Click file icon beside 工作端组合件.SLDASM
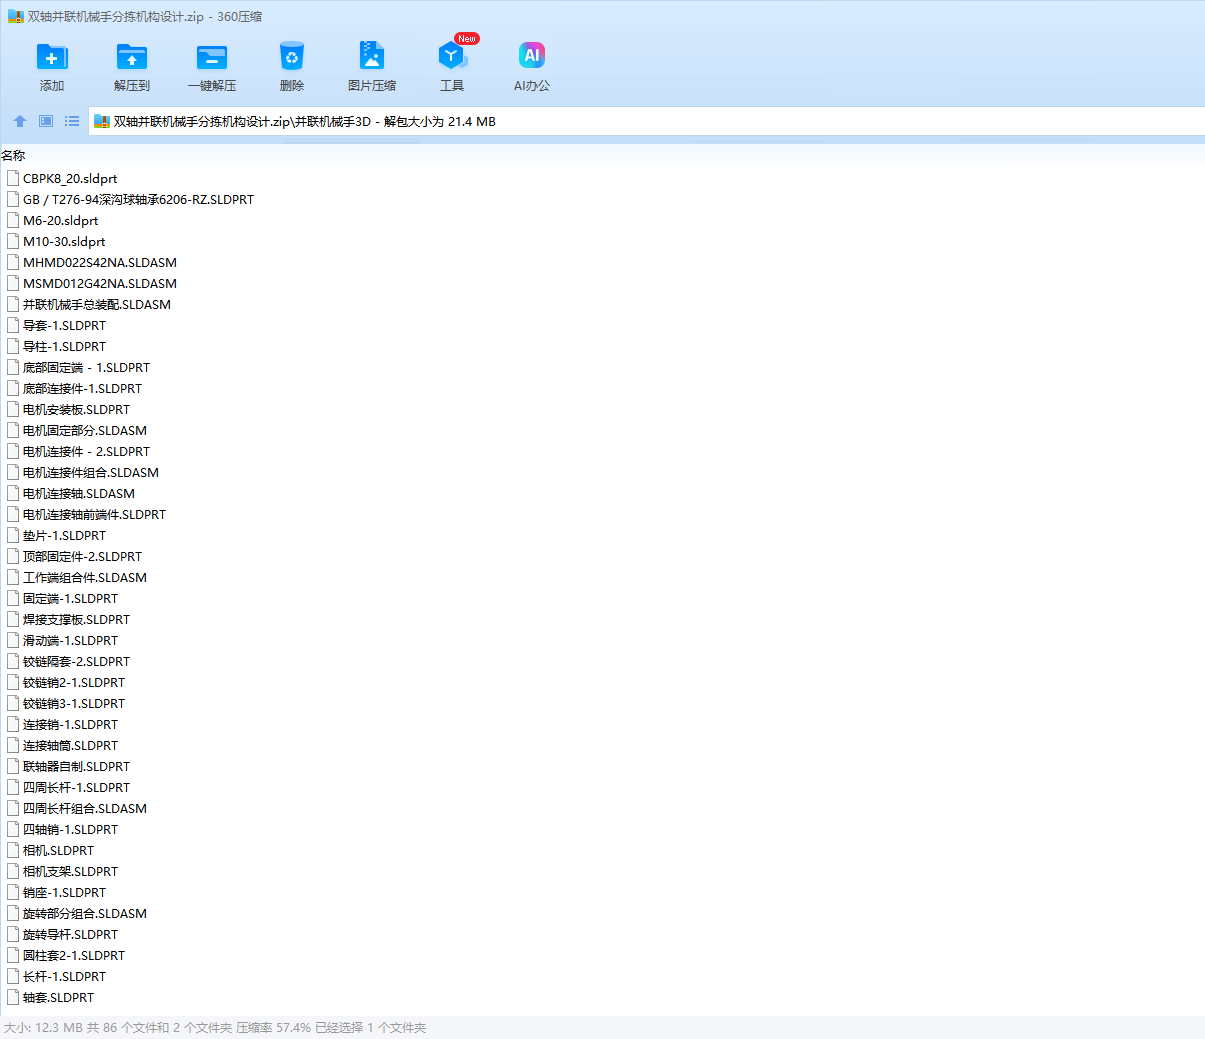 (13, 577)
